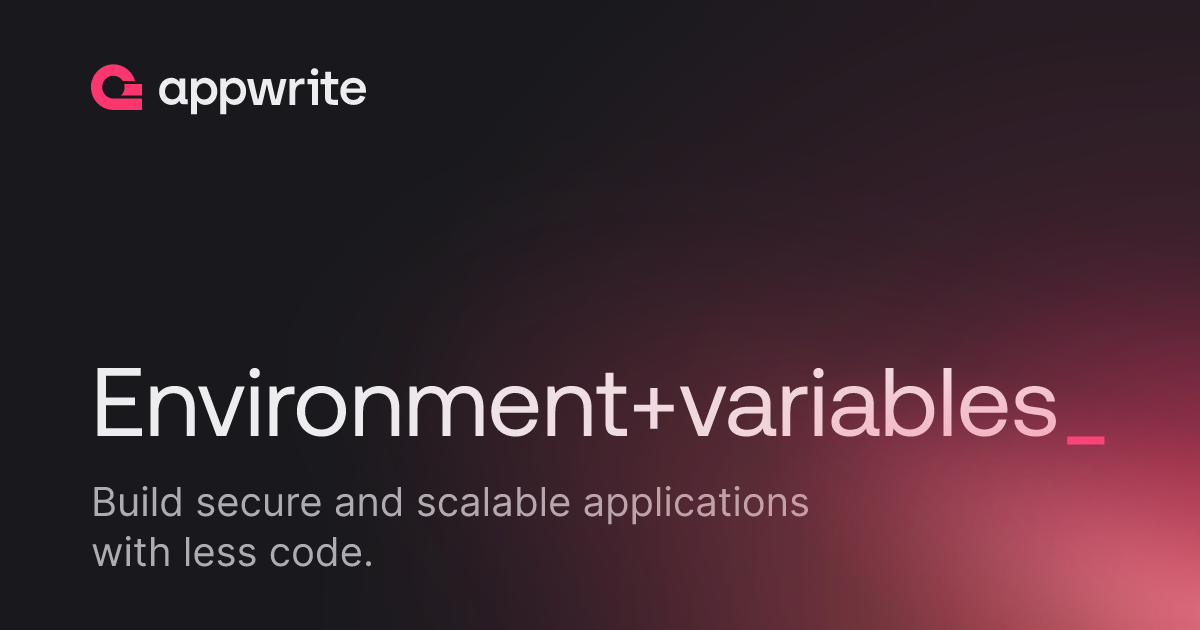Click the capital E starting Environment

(117, 405)
